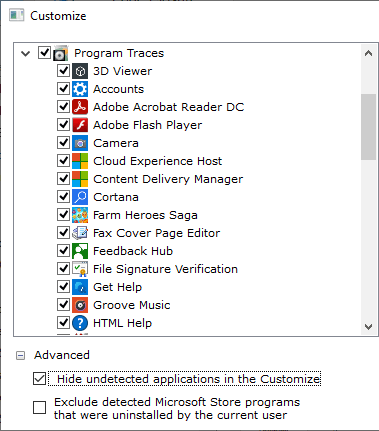379x431 pixels.
Task: Select the 3D Viewer entry
Action: 122,71
